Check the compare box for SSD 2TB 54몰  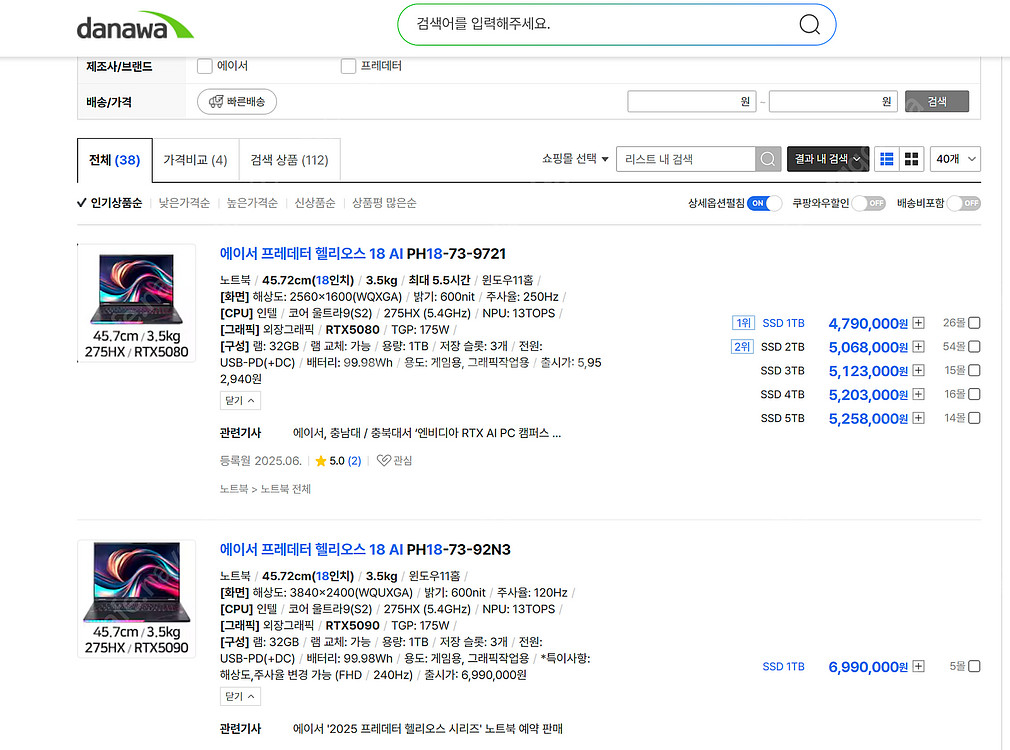(x=974, y=347)
